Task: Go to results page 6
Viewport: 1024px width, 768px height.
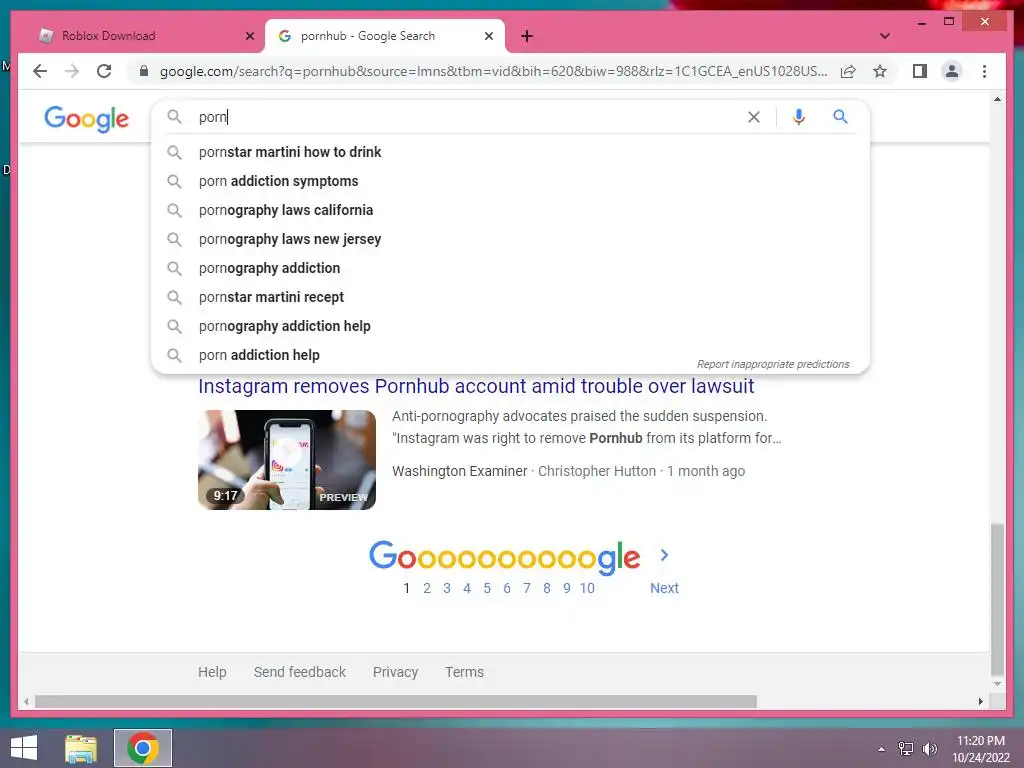Action: tap(507, 588)
